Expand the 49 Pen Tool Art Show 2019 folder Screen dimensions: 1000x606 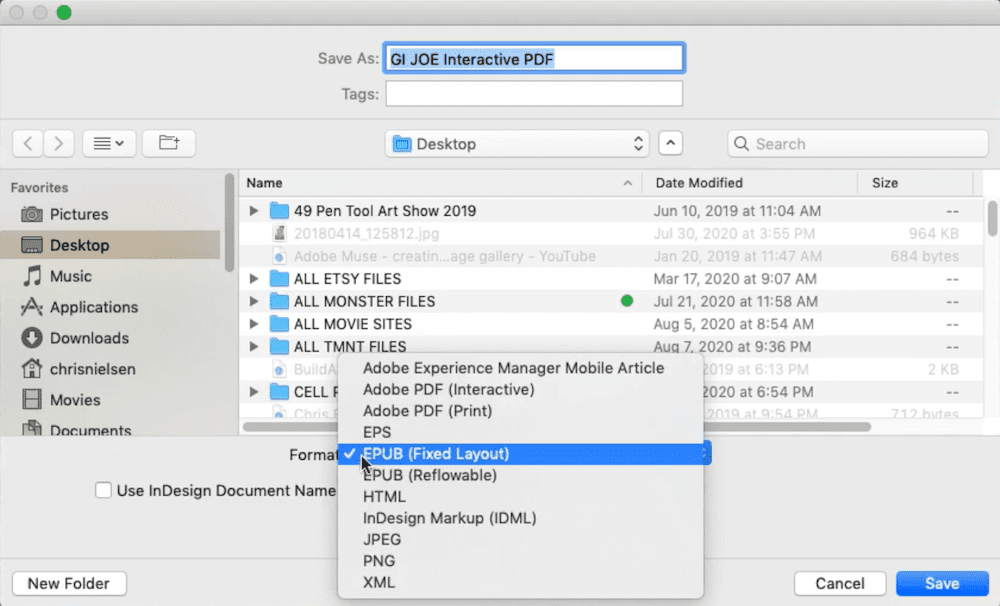click(254, 211)
